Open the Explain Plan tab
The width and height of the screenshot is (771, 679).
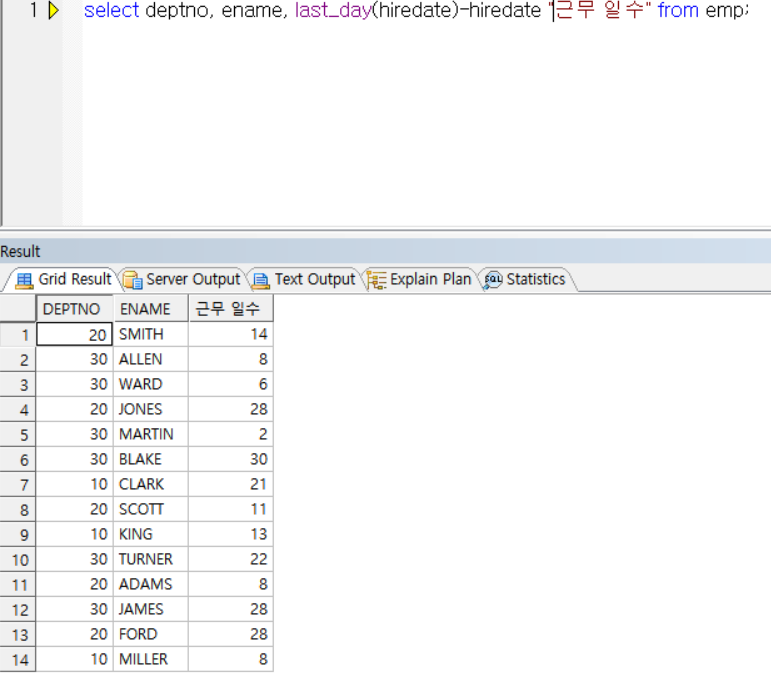[x=419, y=279]
